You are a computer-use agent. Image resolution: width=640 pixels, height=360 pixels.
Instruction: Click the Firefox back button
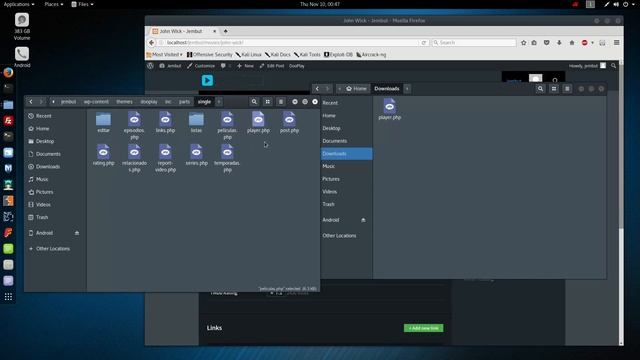click(x=151, y=42)
